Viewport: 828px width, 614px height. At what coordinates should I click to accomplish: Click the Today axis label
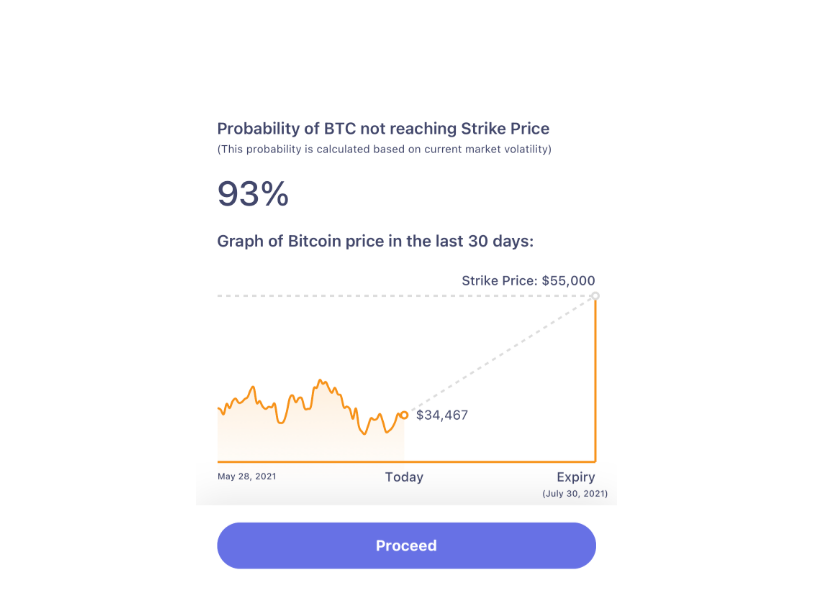[404, 477]
